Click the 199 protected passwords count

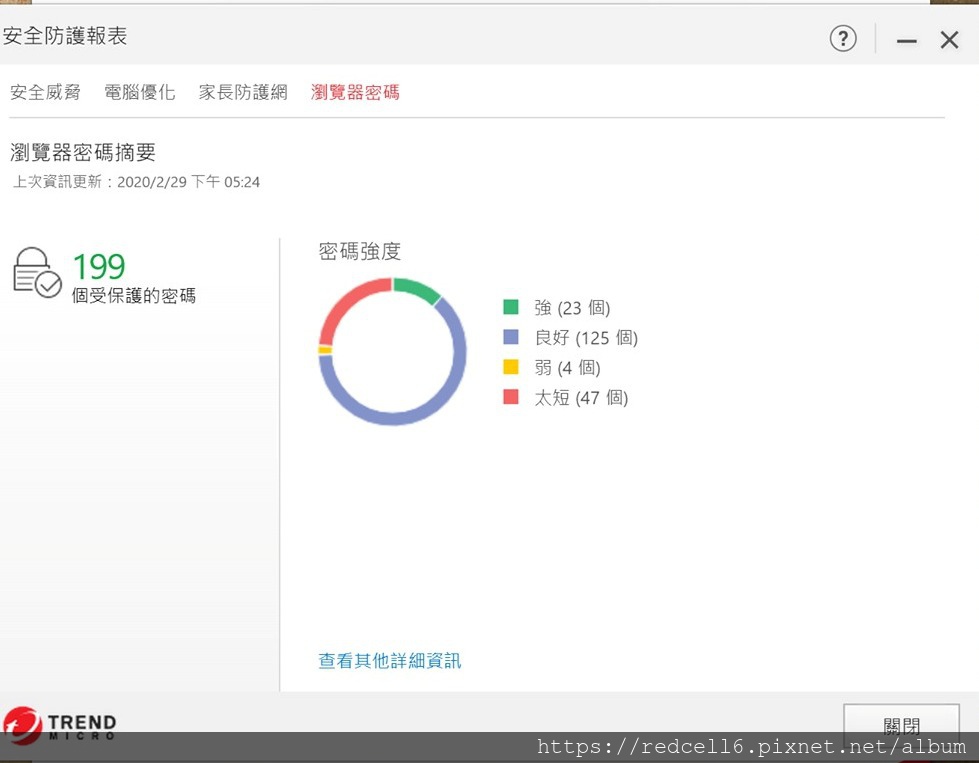[99, 267]
